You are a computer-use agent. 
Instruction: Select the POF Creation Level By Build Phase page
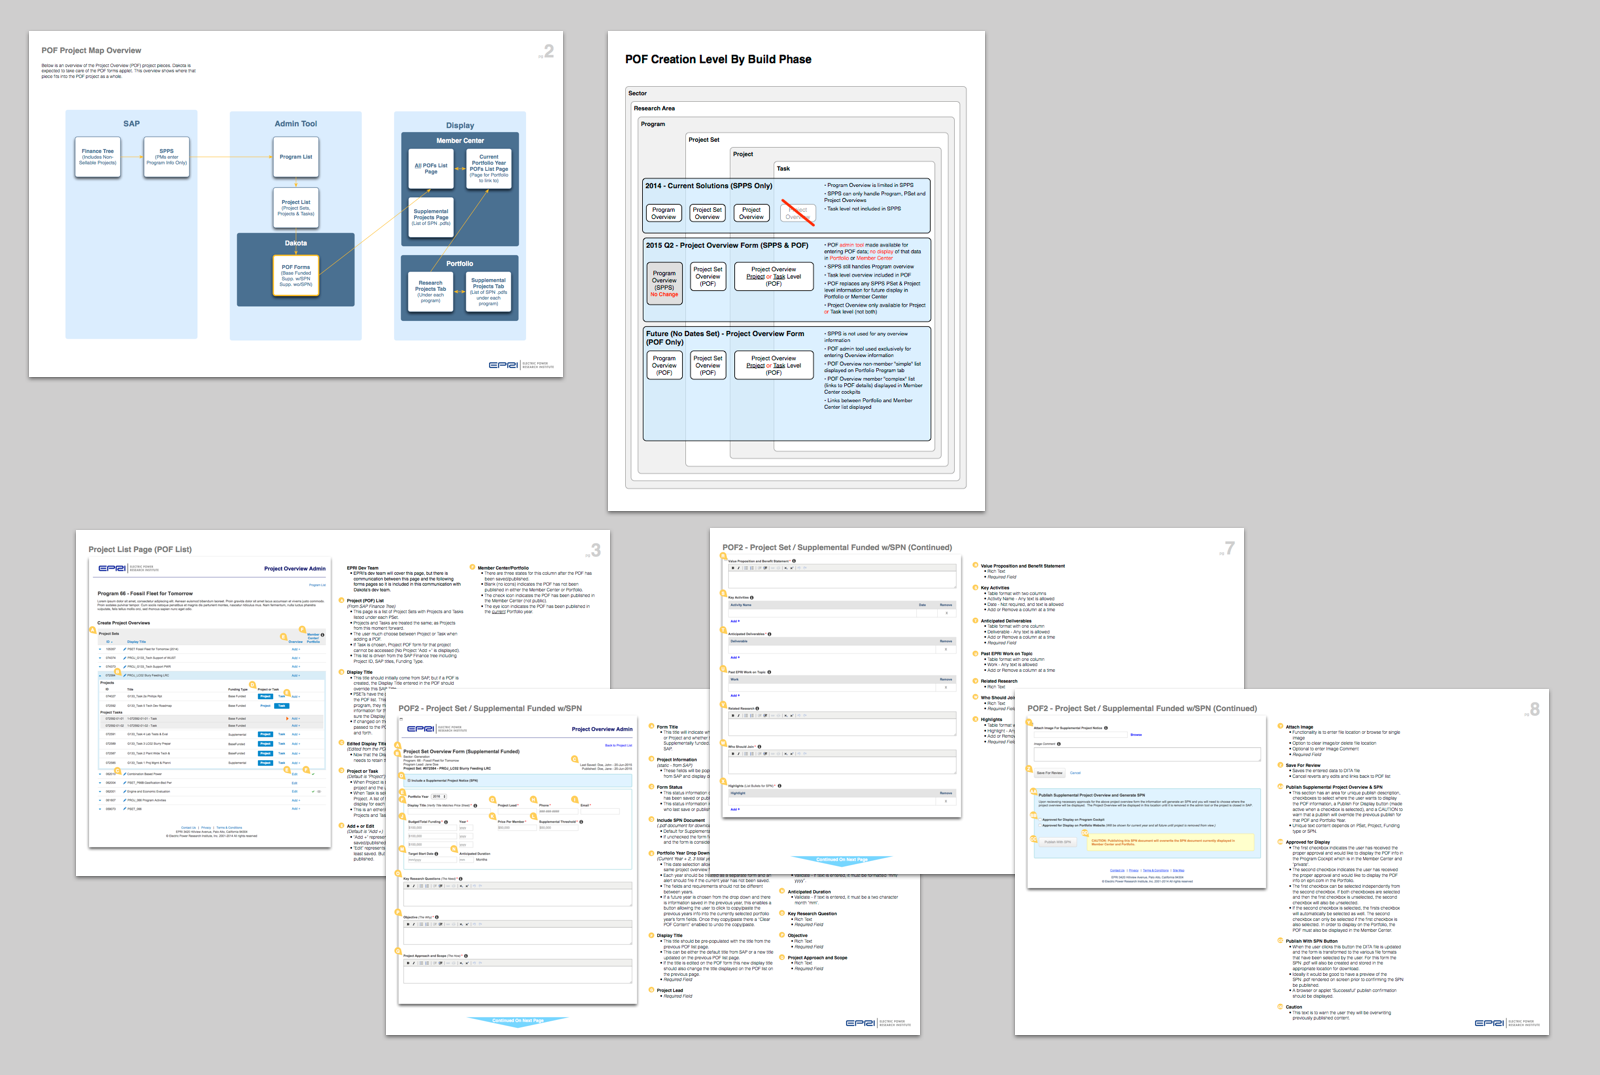click(796, 270)
